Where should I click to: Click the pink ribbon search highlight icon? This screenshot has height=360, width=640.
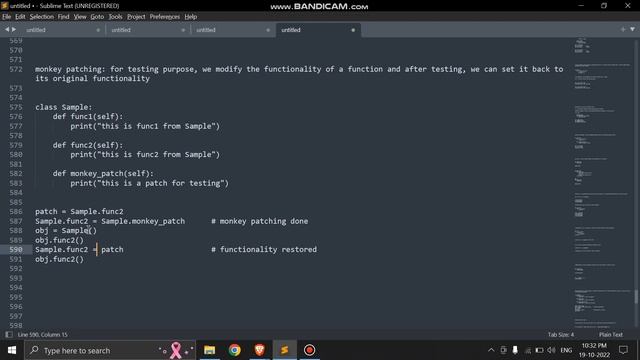176,350
